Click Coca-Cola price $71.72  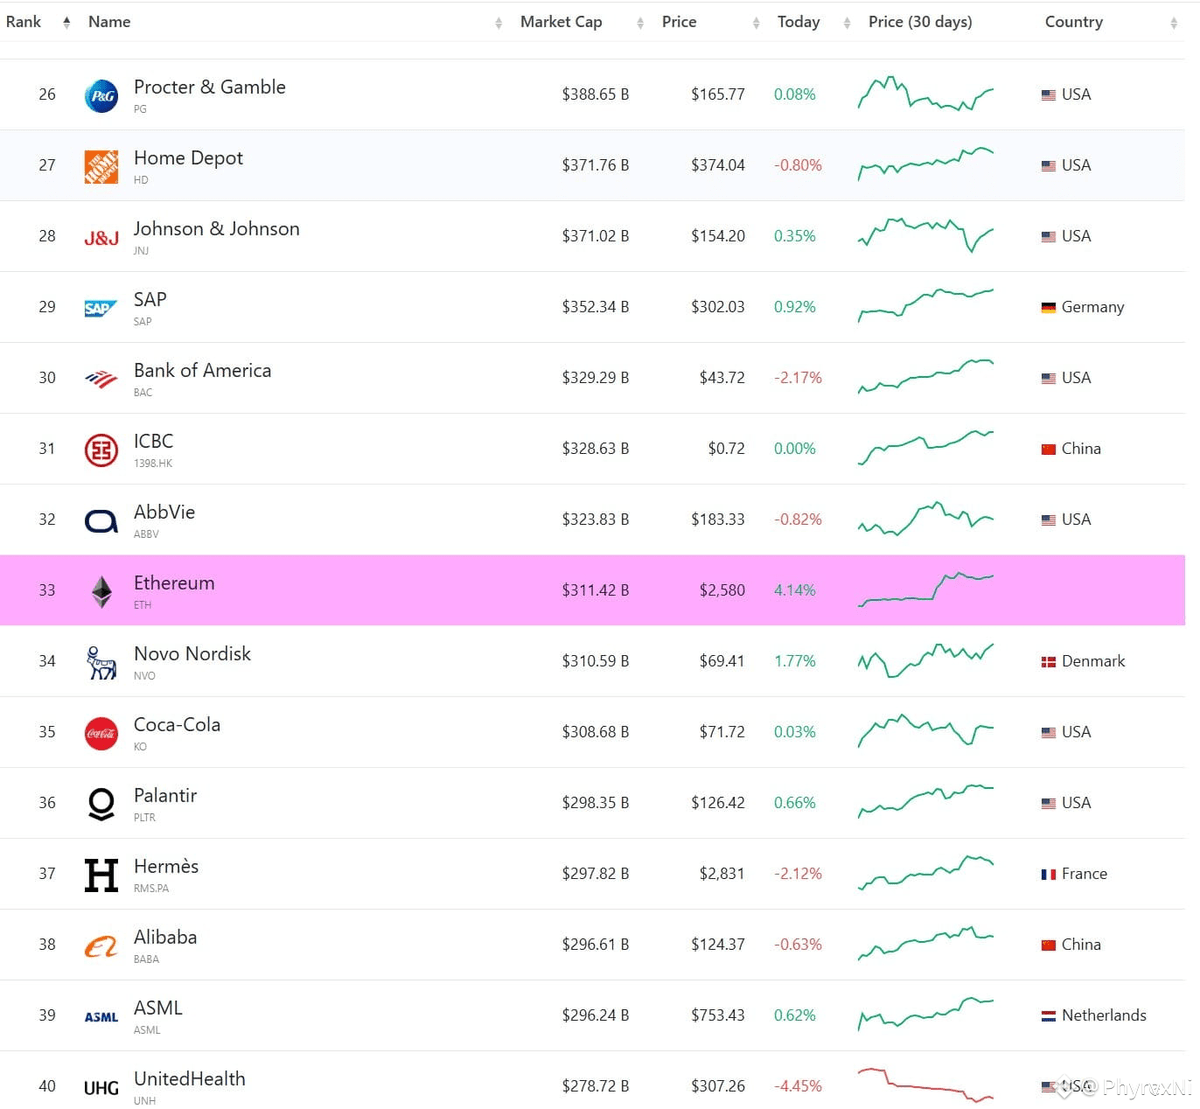[722, 732]
